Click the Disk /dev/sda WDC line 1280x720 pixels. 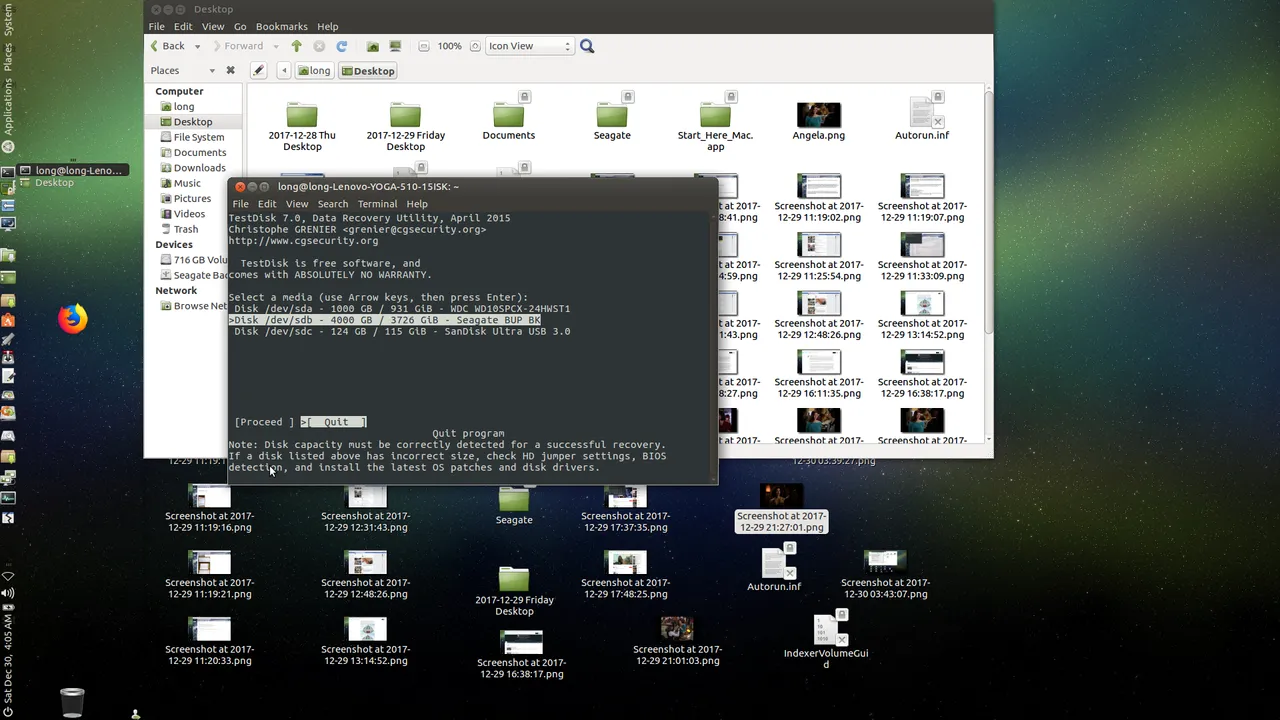402,309
